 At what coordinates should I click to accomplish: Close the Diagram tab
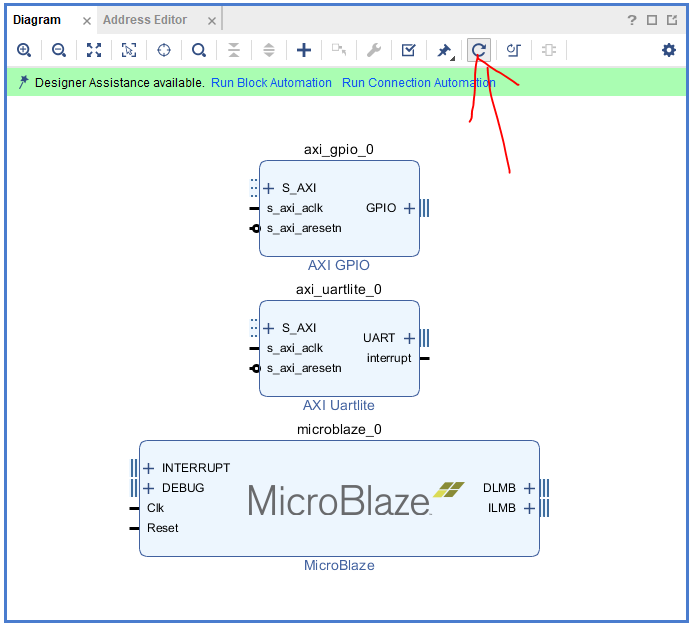pos(87,21)
